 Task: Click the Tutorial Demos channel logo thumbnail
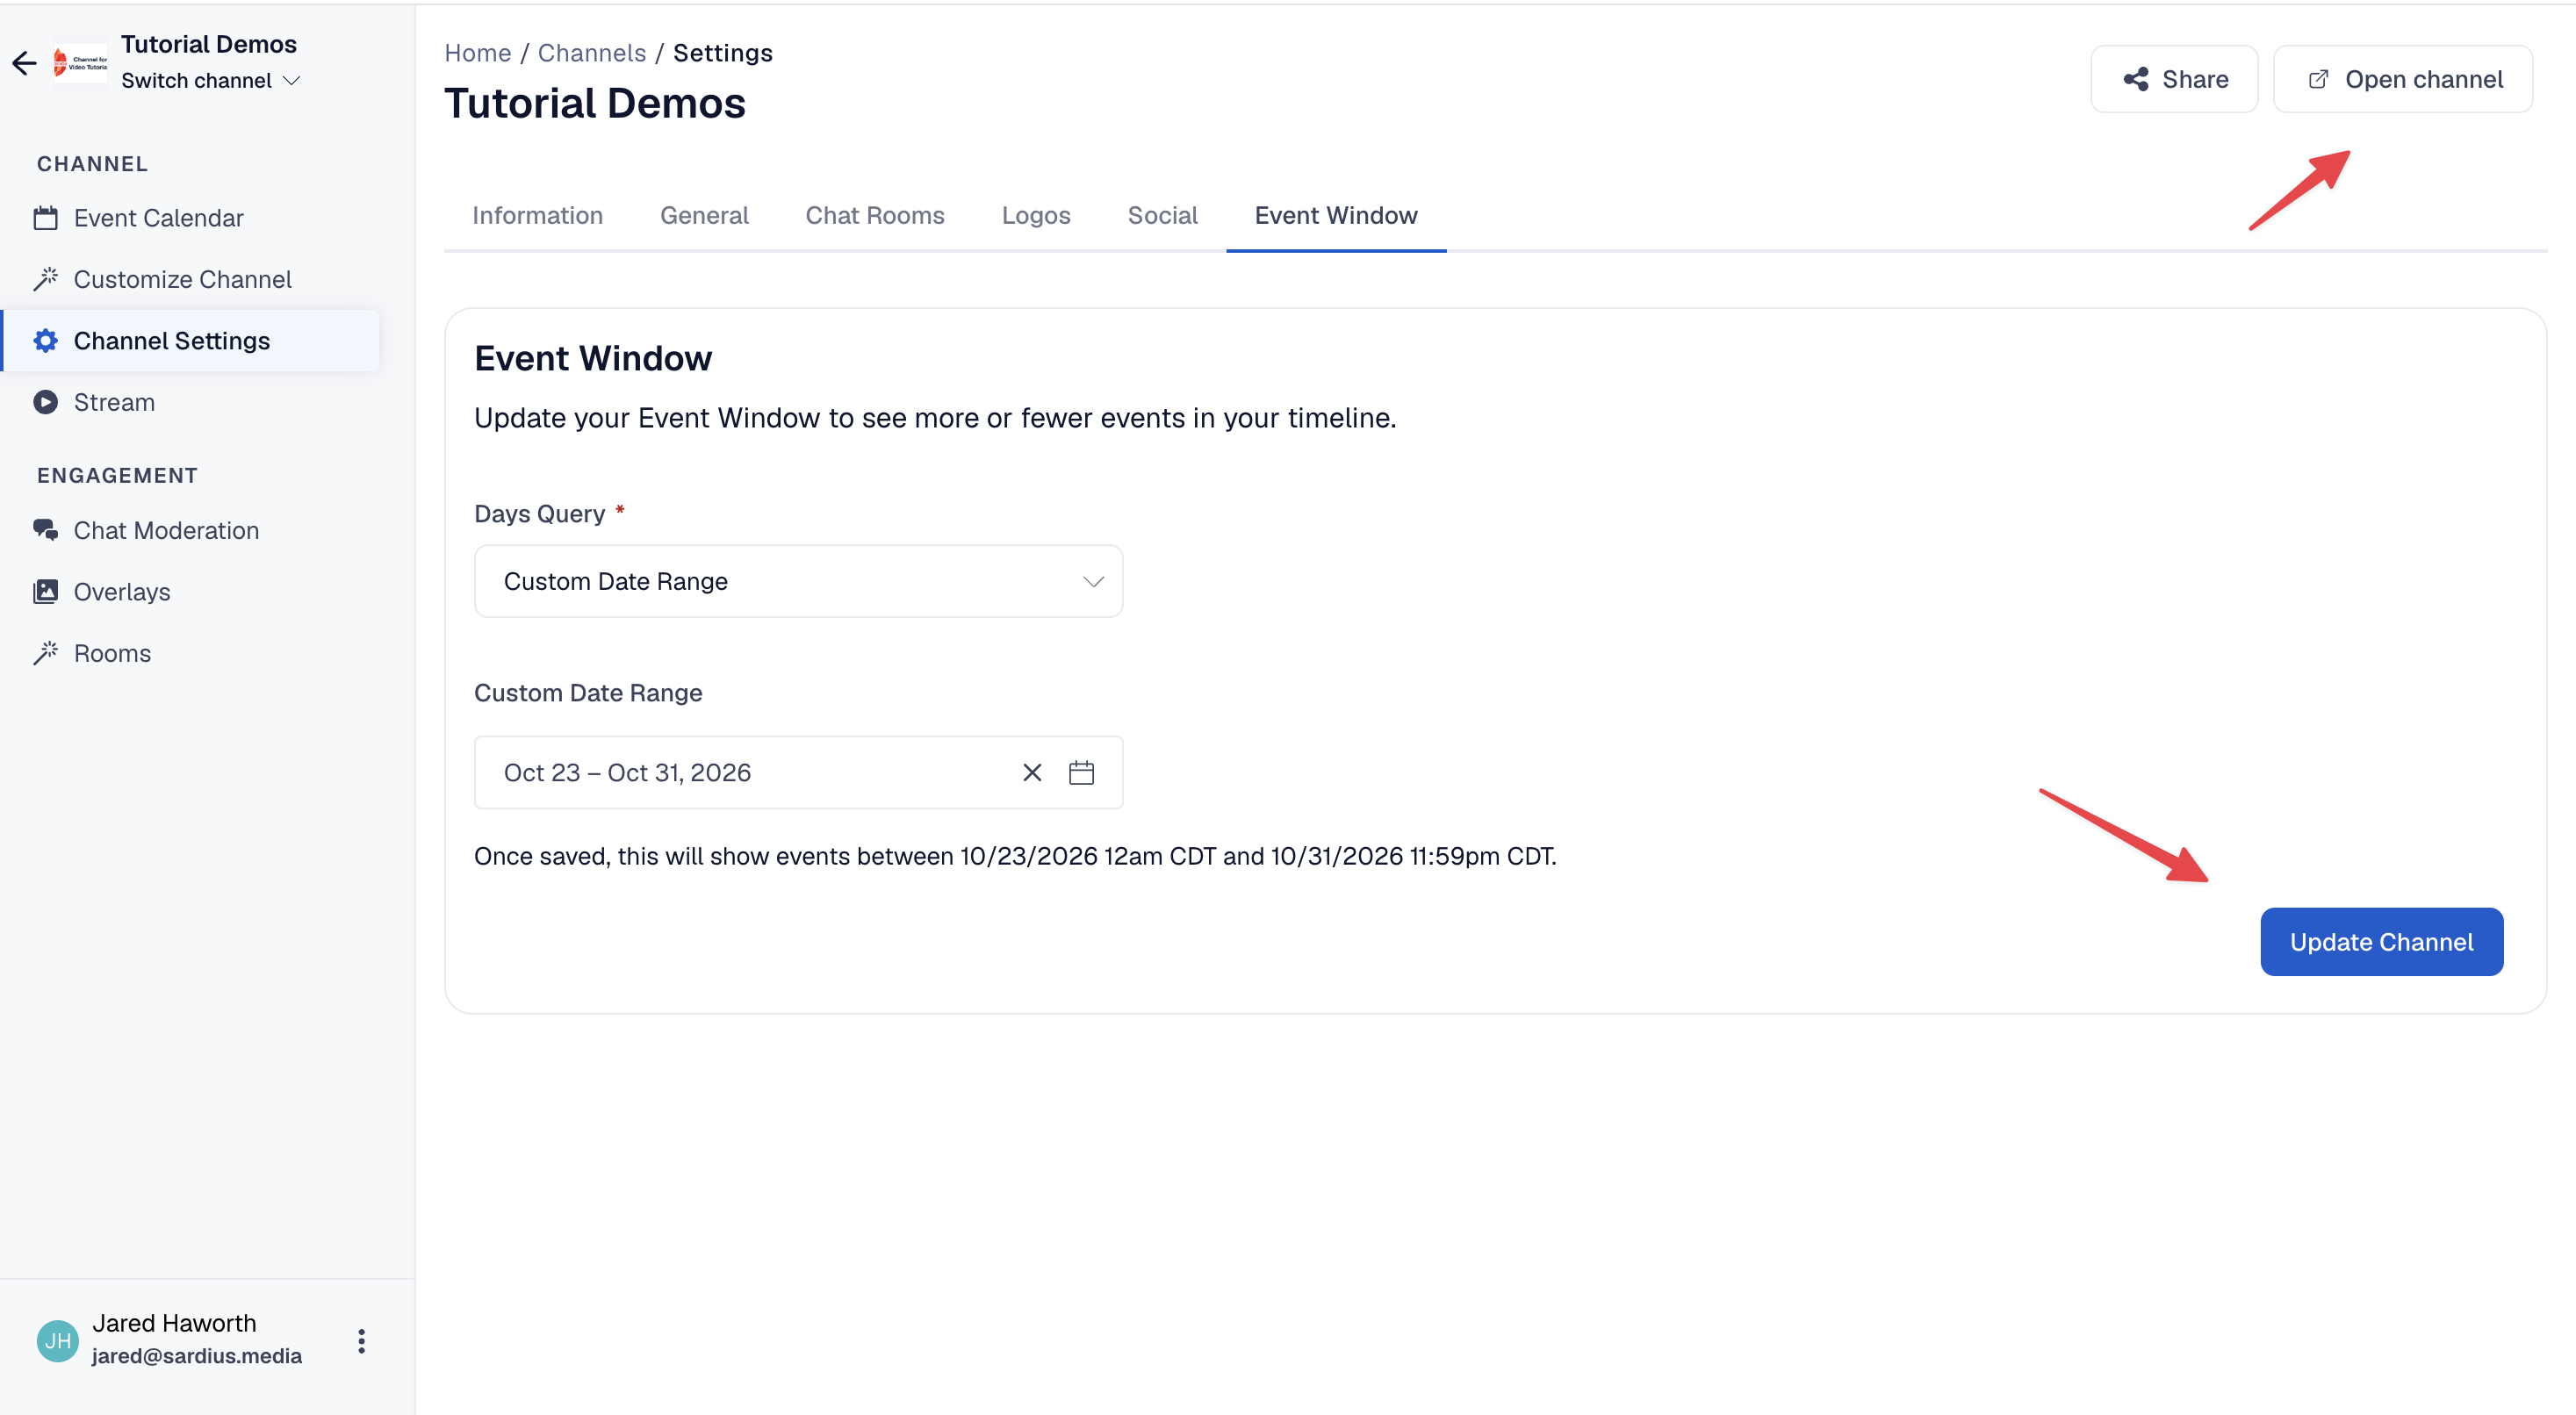pyautogui.click(x=80, y=63)
